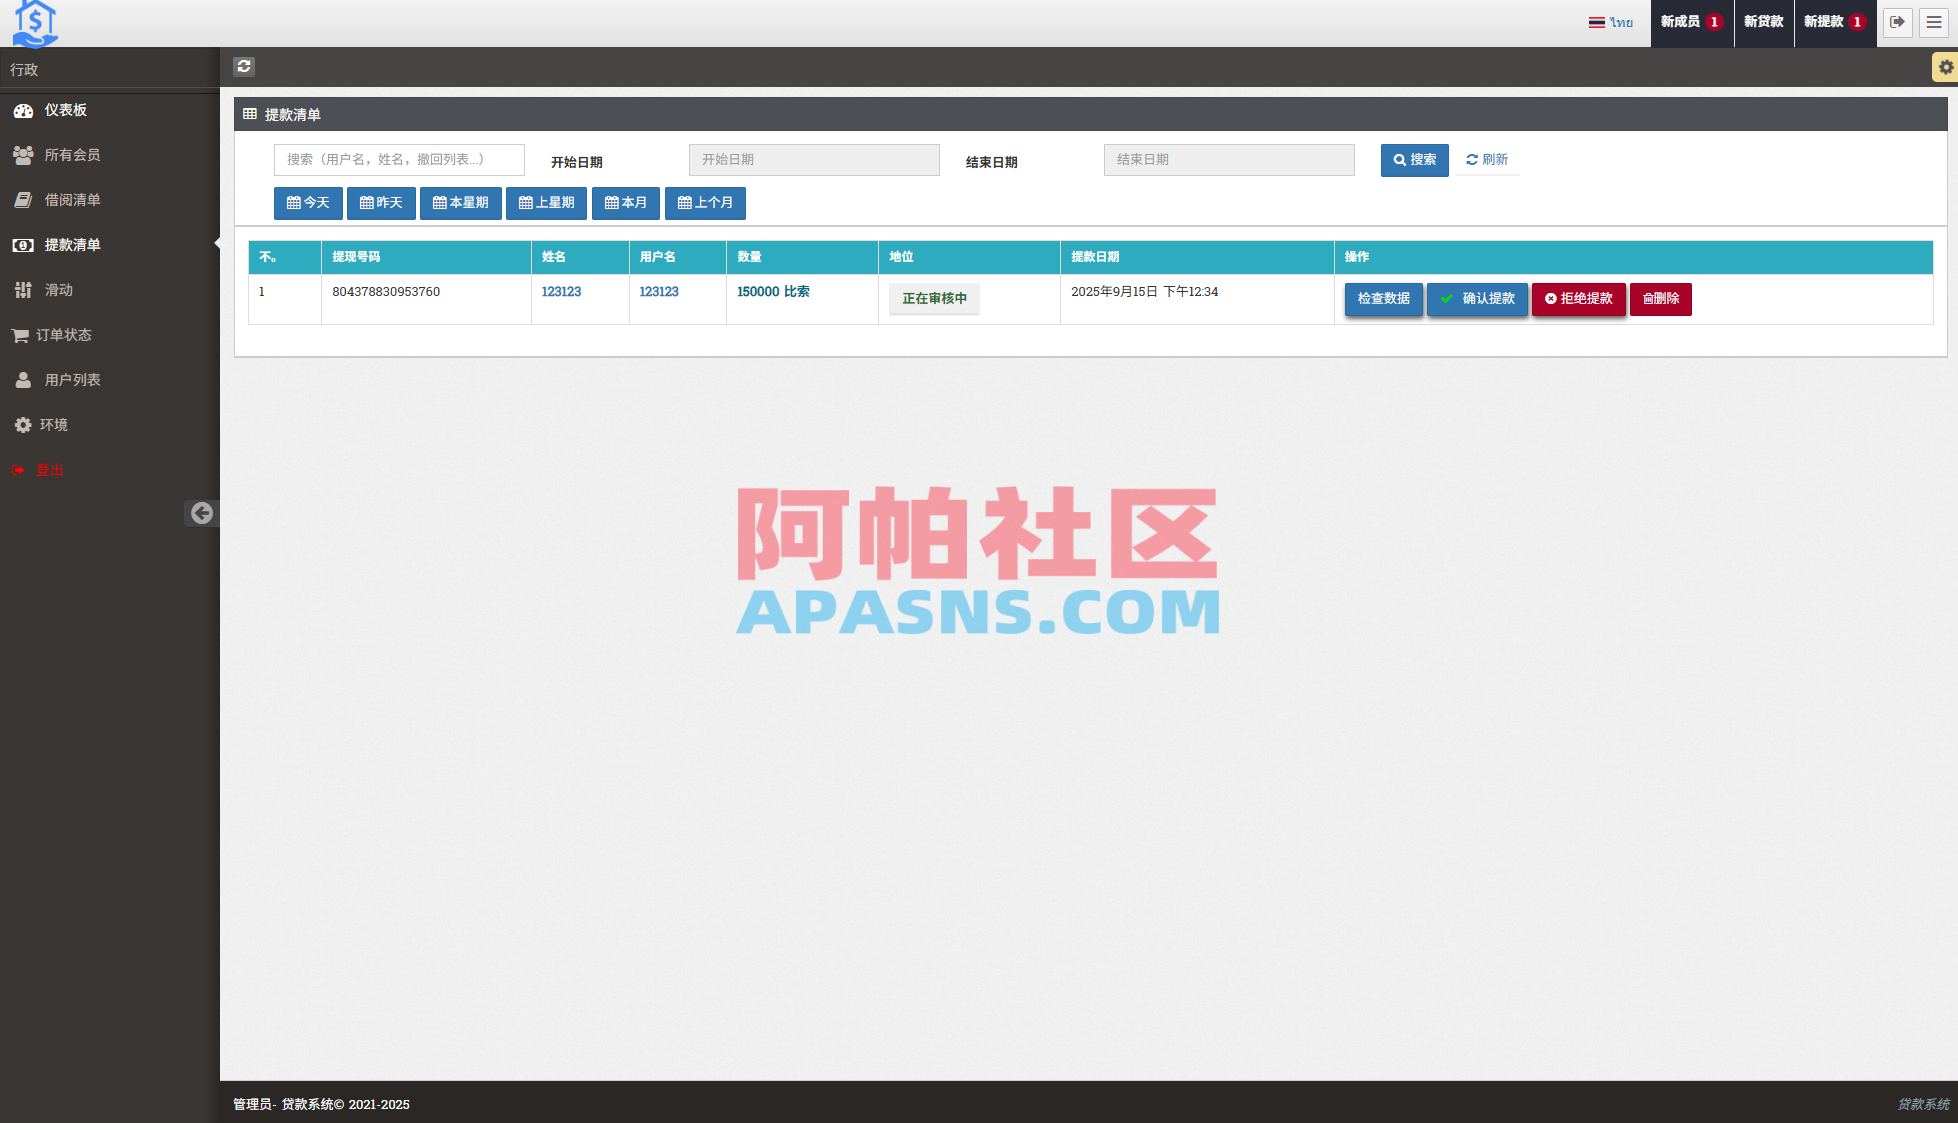Open the 新成员 notification menu
The width and height of the screenshot is (1958, 1123).
[1690, 22]
